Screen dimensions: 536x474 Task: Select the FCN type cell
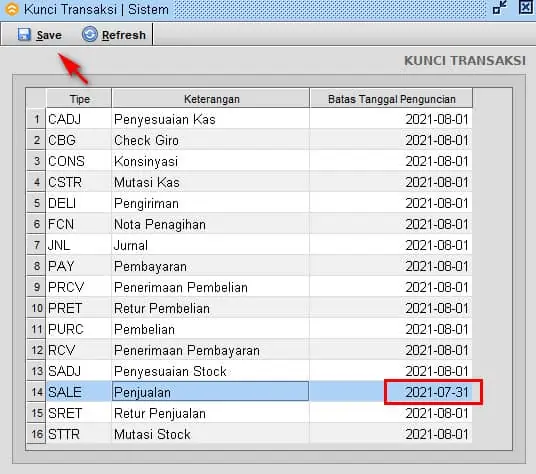pos(79,224)
